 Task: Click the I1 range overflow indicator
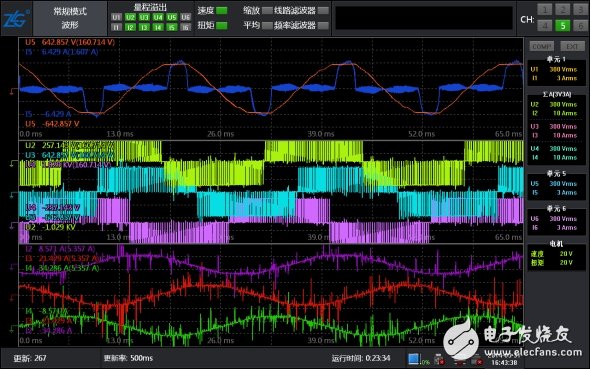[116, 28]
